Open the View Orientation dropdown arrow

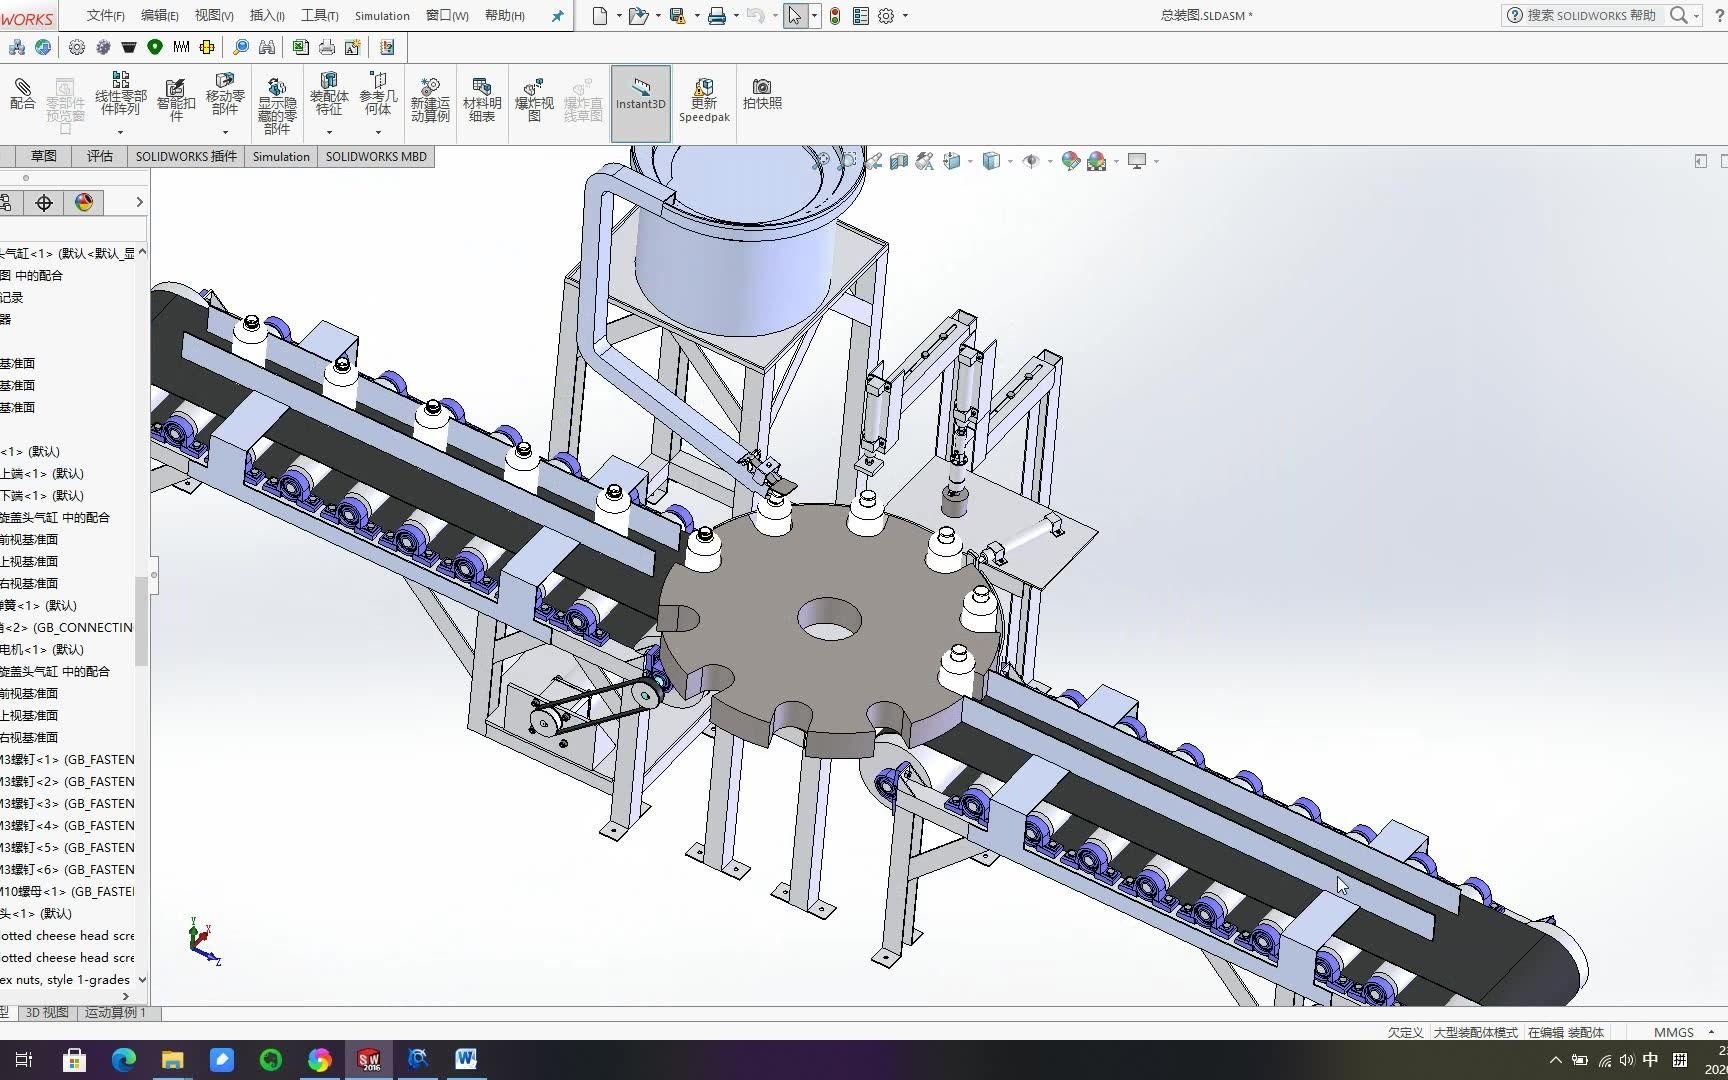970,161
